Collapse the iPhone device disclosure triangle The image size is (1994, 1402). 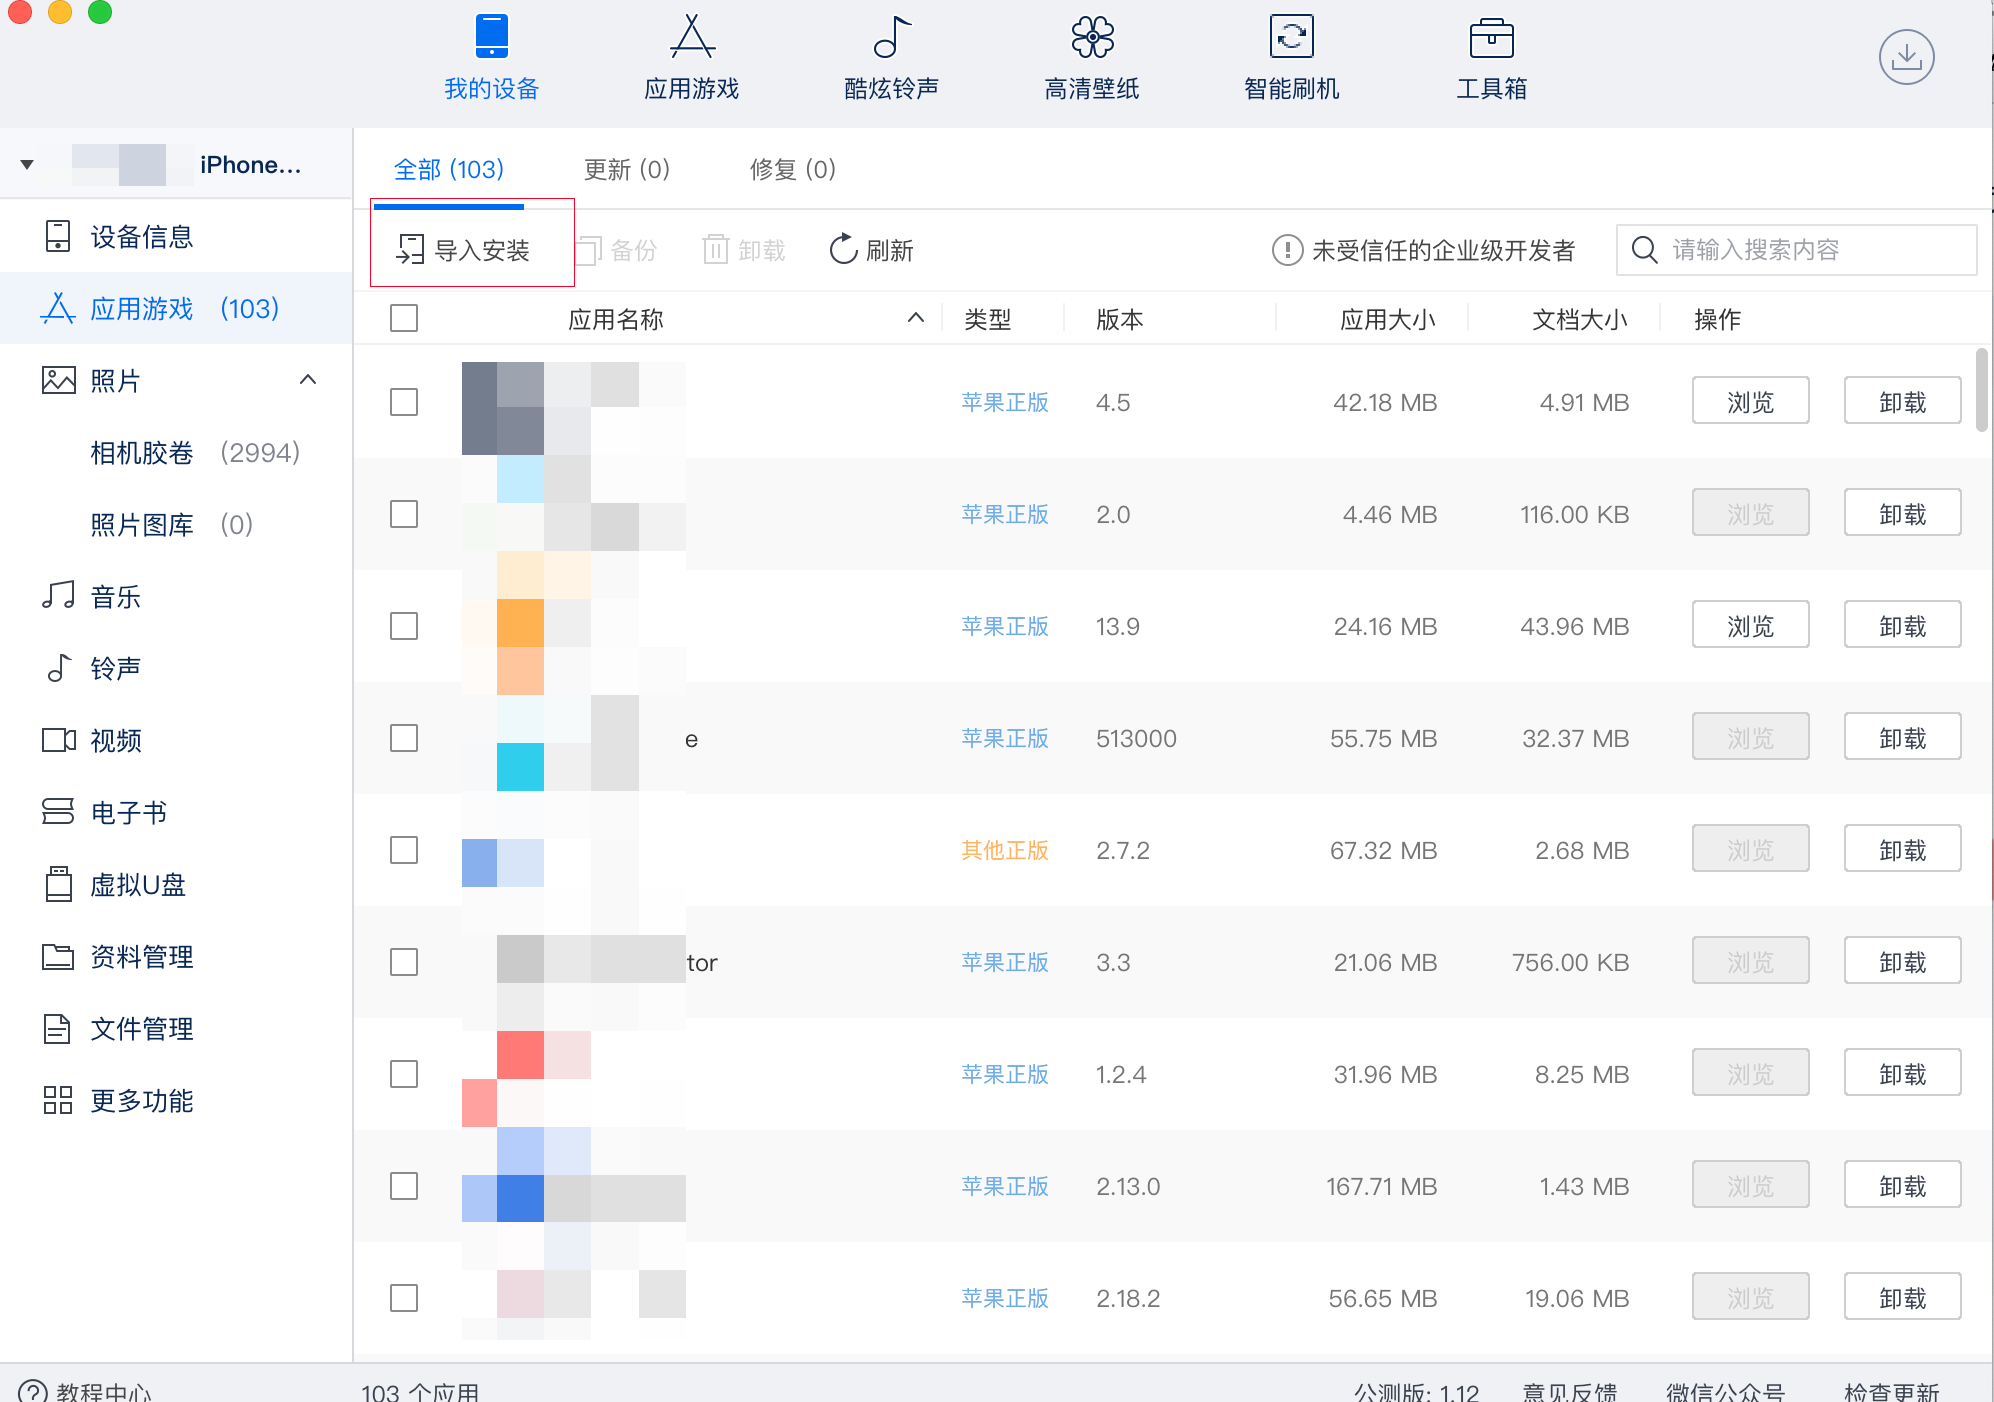coord(27,165)
